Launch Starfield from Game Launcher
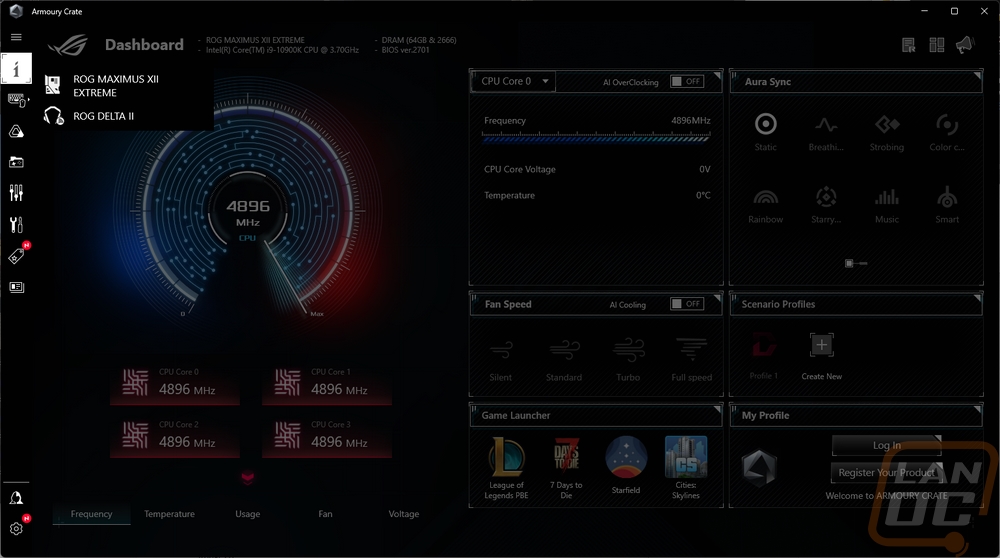Viewport: 1000px width, 558px height. [626, 466]
